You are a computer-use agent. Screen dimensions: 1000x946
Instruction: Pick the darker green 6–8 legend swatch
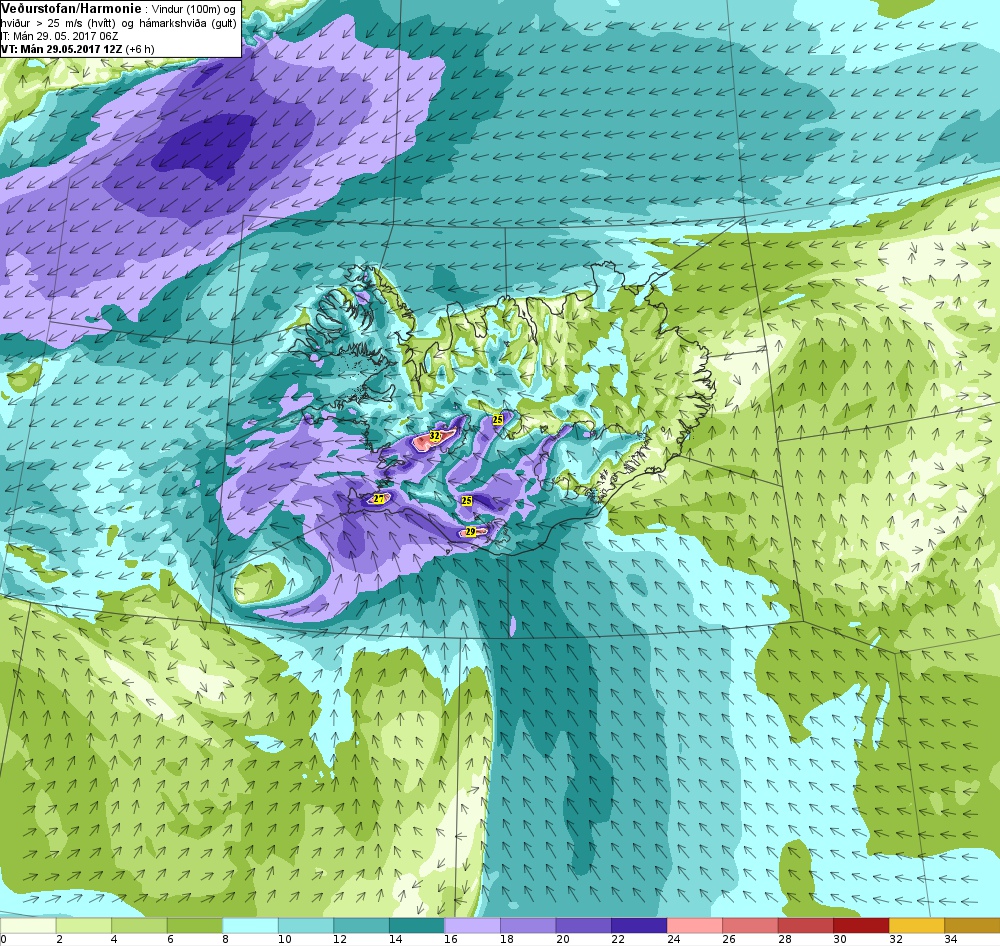(195, 926)
